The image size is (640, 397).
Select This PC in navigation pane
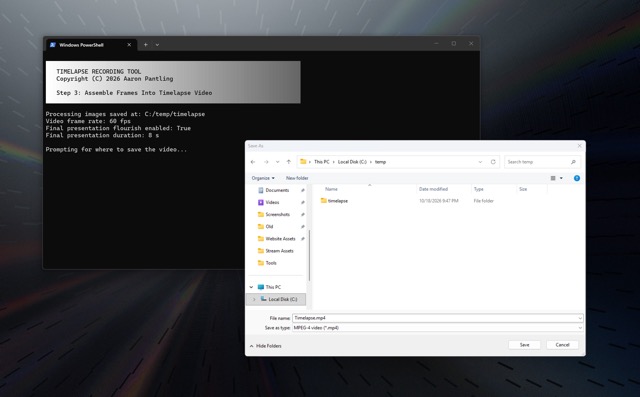click(x=273, y=287)
